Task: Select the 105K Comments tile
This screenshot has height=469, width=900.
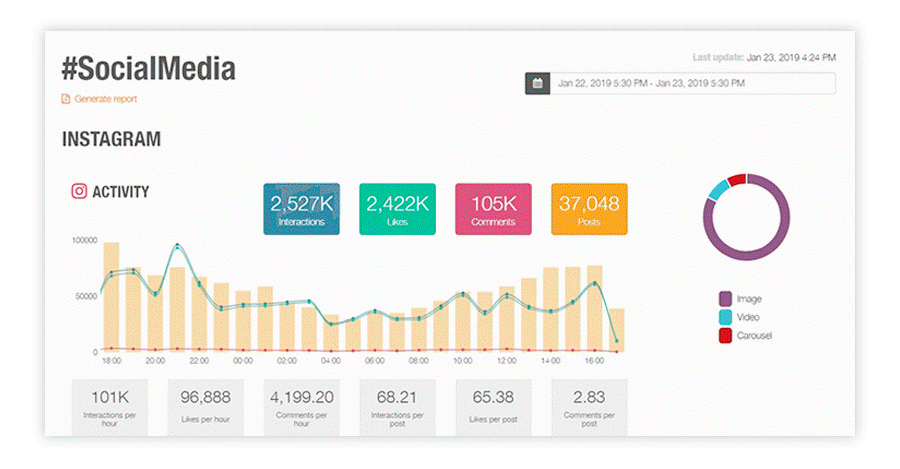Action: click(x=493, y=209)
